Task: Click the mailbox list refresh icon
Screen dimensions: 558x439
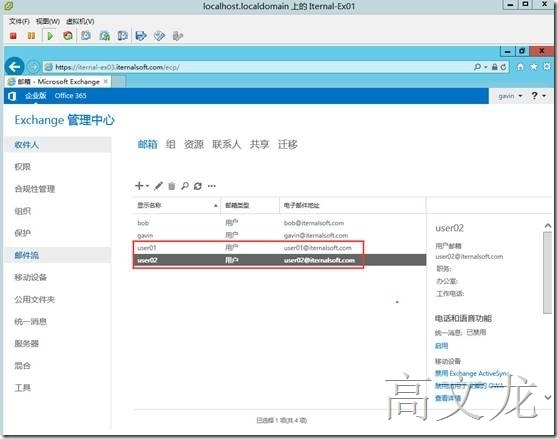Action: [x=198, y=186]
